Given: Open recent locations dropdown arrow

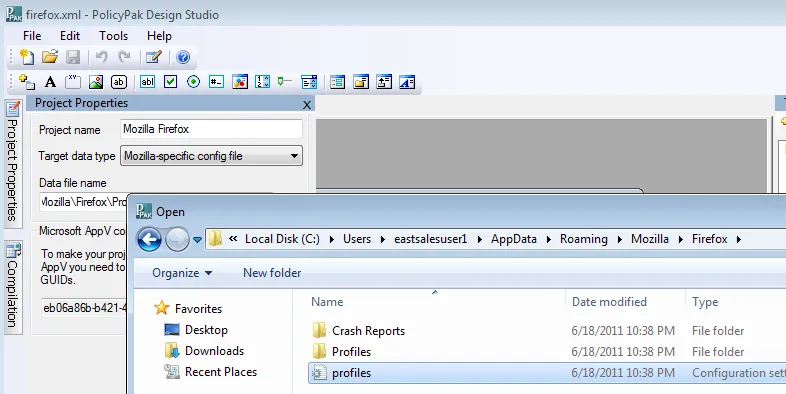Looking at the screenshot, I should (x=198, y=240).
